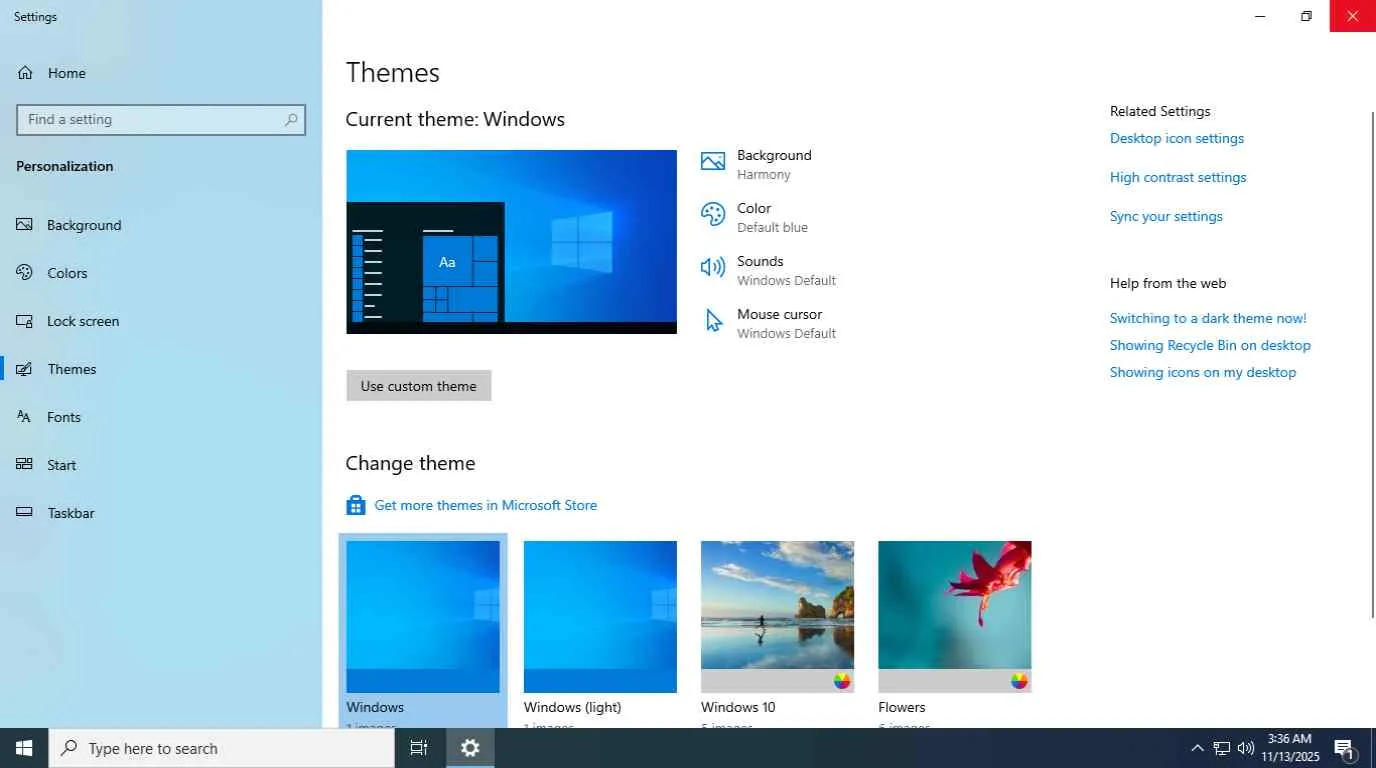Select the Windows theme thumbnail

click(423, 617)
